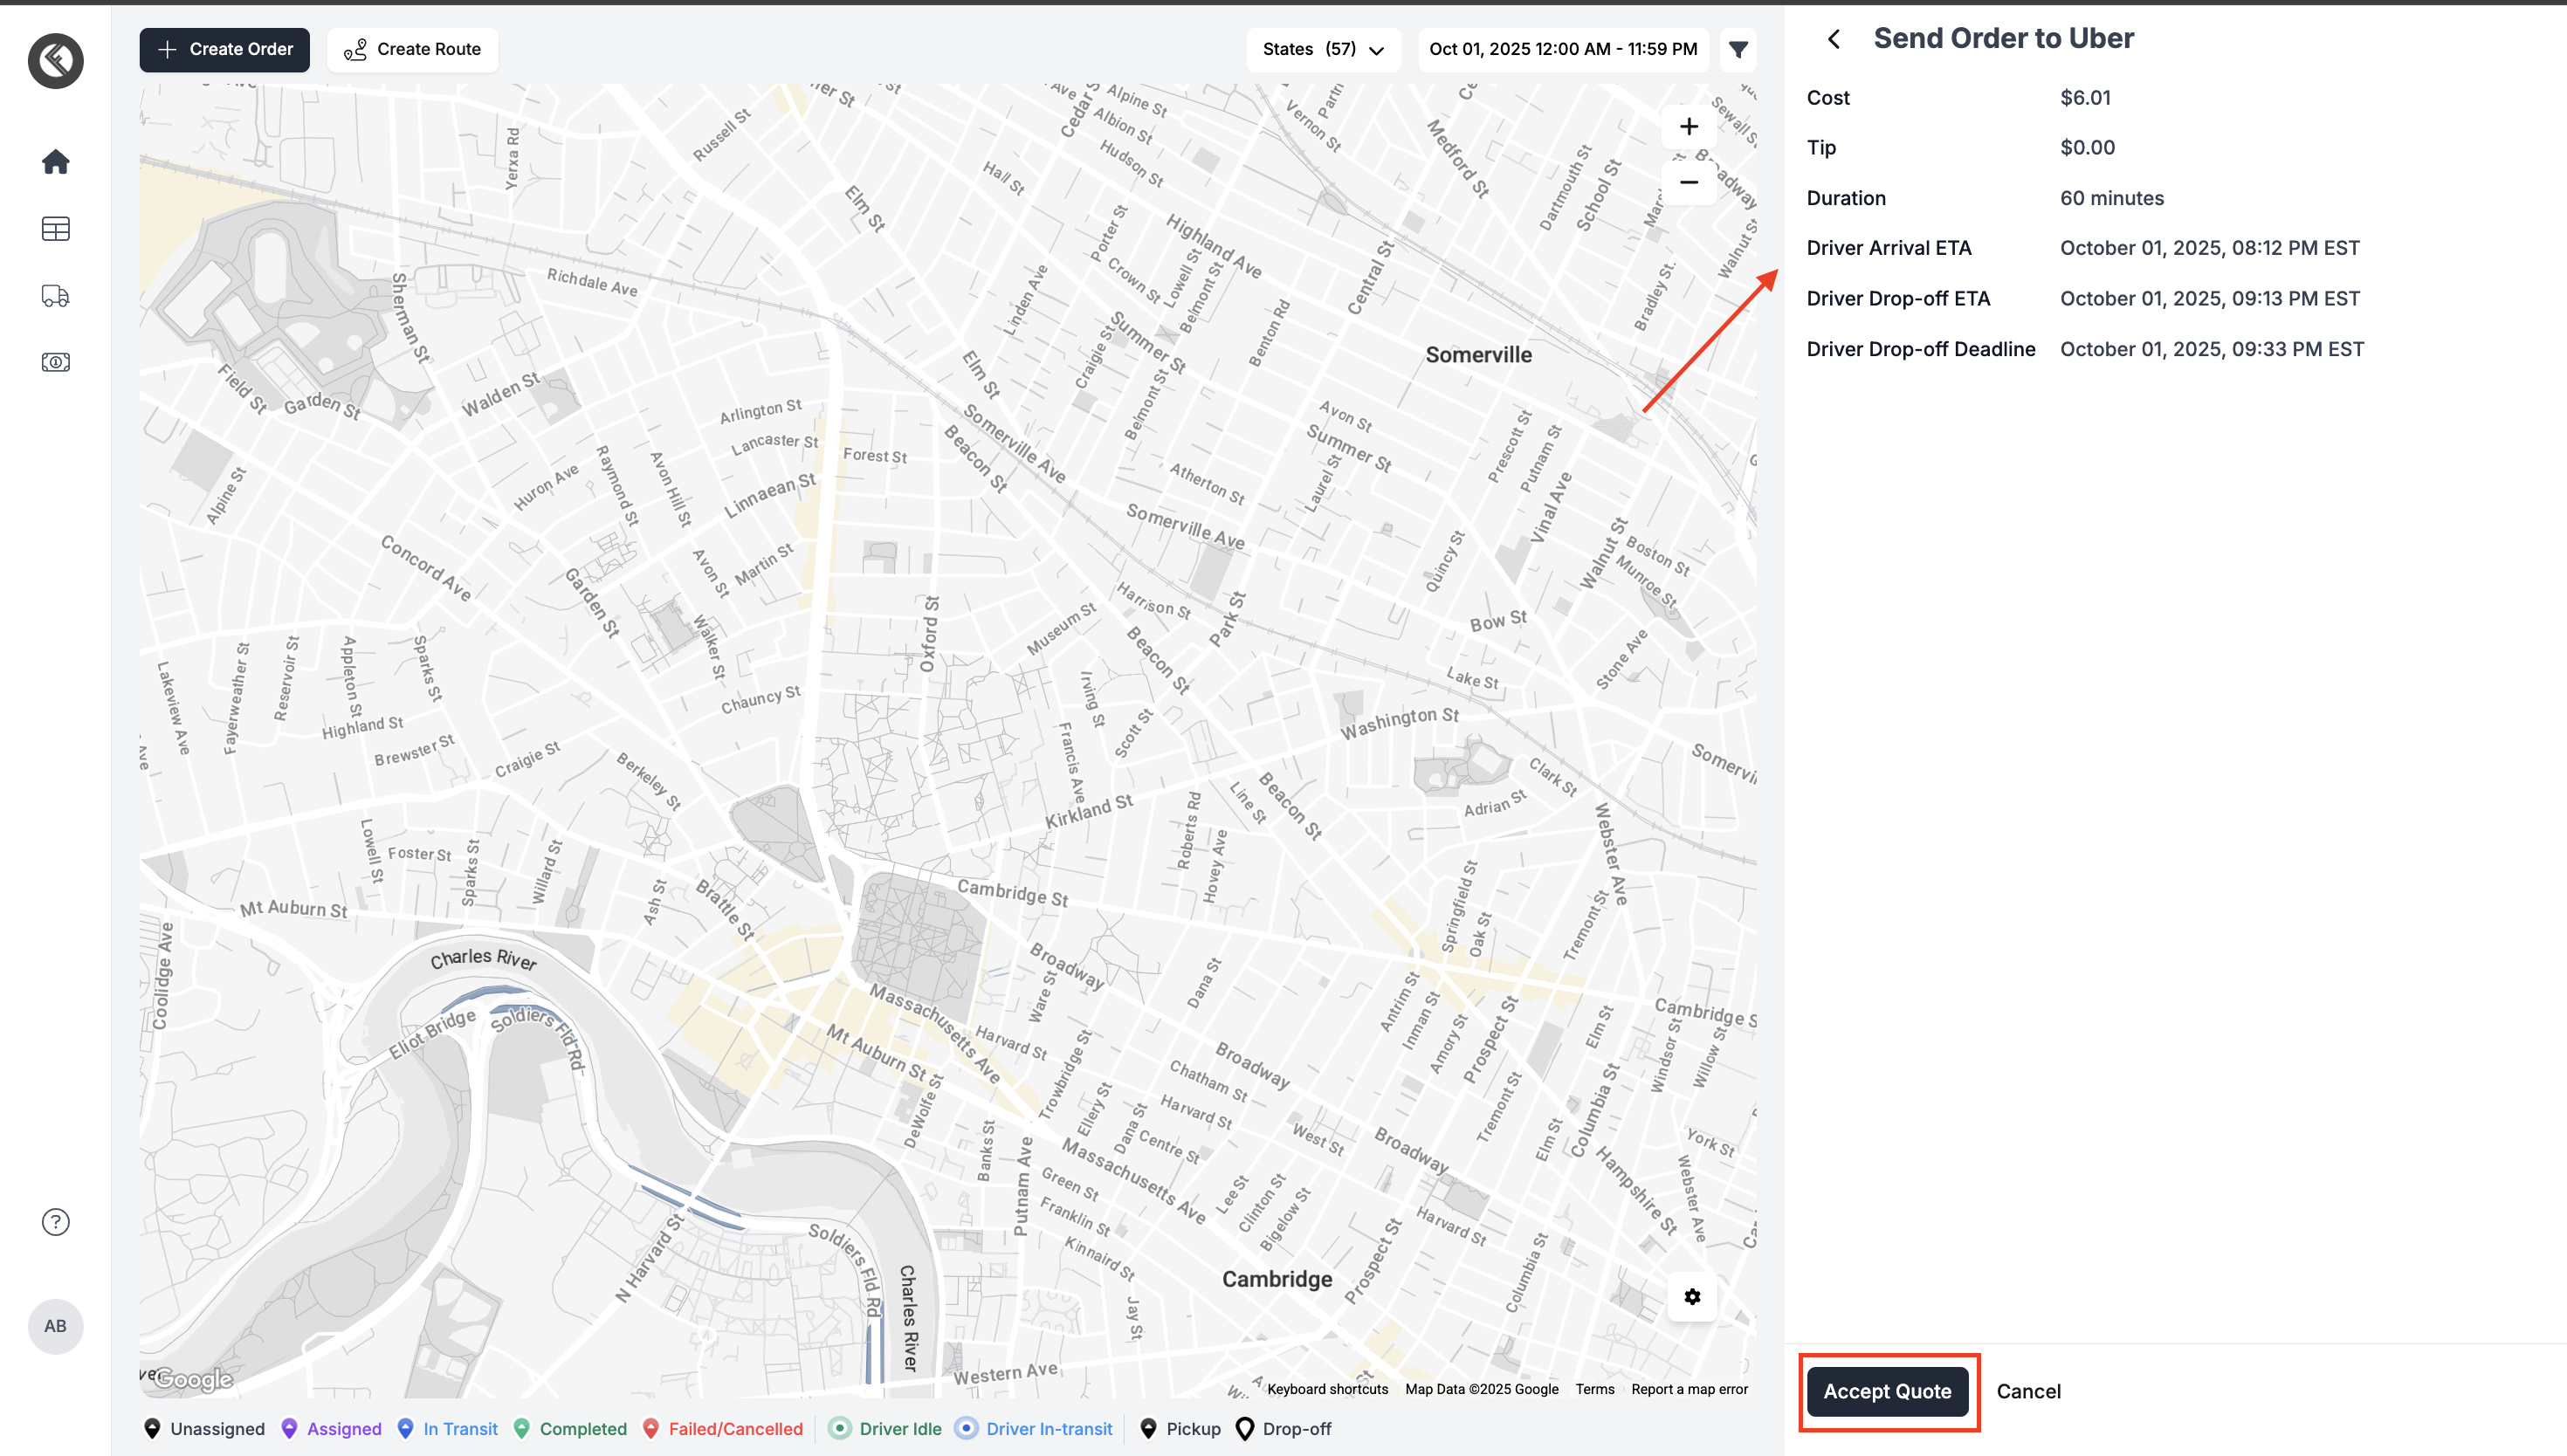Click the Cambridge city label on the map
Screen dimensions: 2567x1456
(1277, 1279)
